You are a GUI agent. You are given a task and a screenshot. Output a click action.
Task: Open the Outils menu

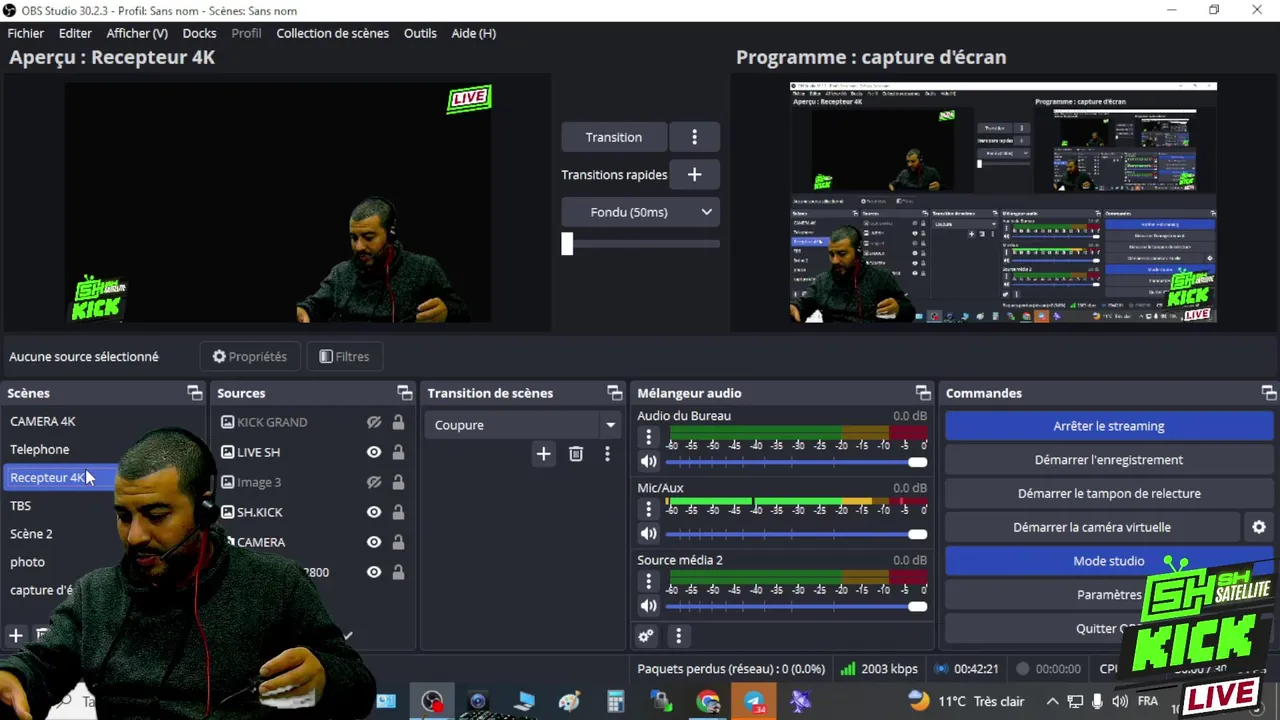(x=420, y=33)
